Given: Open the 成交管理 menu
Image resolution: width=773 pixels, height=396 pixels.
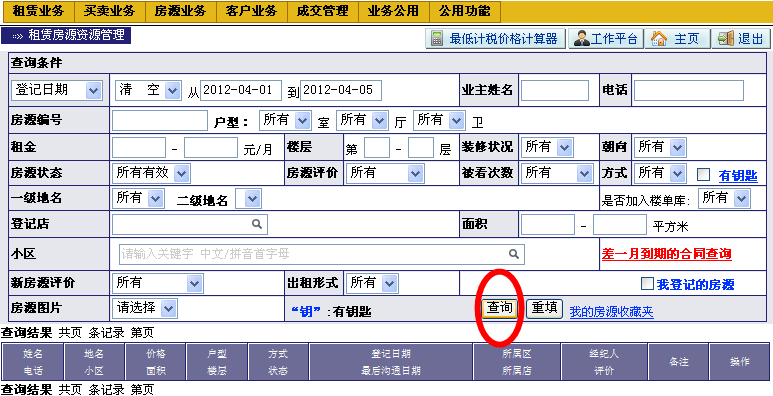Looking at the screenshot, I should 322,11.
